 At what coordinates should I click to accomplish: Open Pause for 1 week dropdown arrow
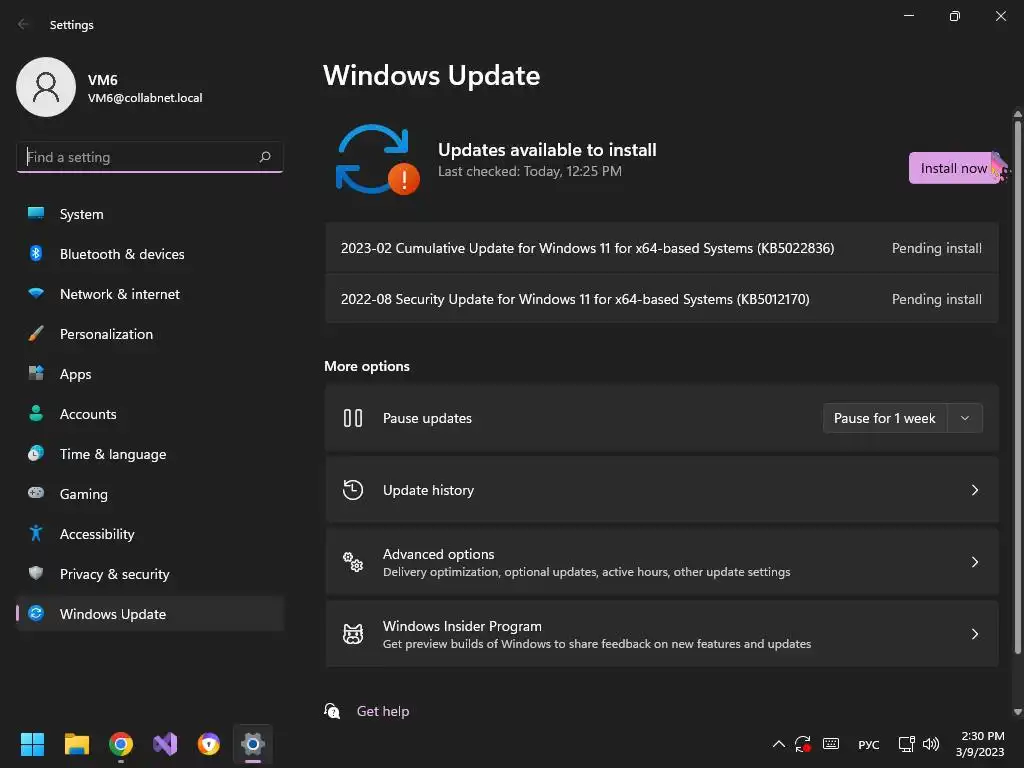[x=965, y=418]
